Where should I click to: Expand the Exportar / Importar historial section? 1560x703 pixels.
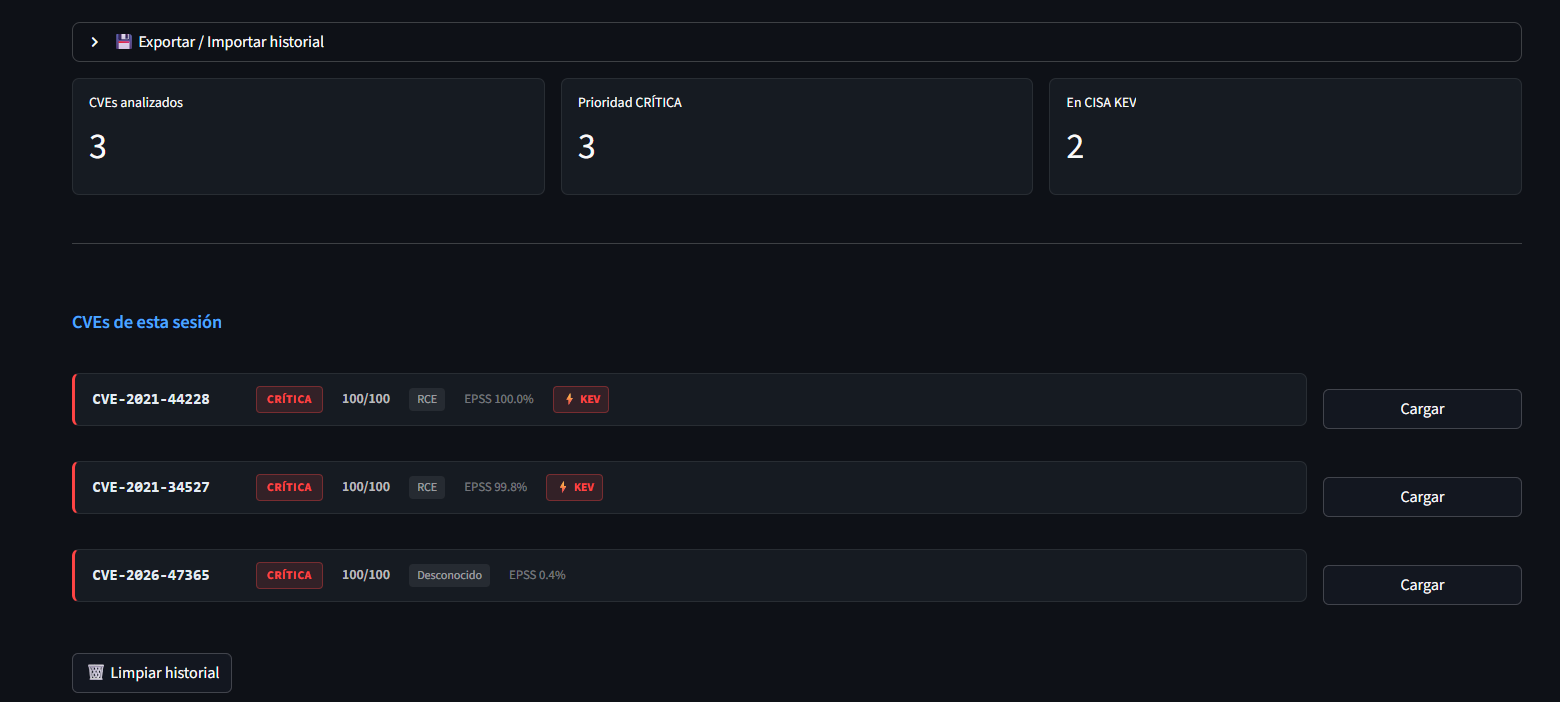coord(796,42)
